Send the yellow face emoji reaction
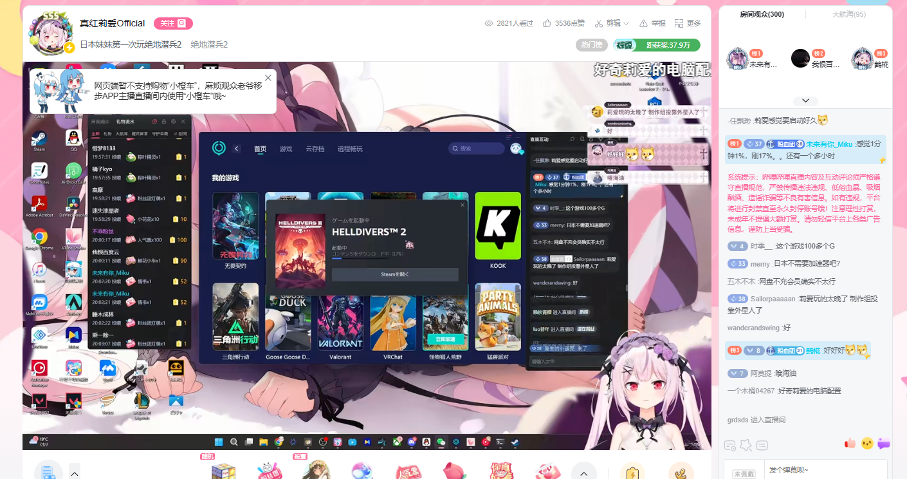This screenshot has width=908, height=480. click(867, 444)
